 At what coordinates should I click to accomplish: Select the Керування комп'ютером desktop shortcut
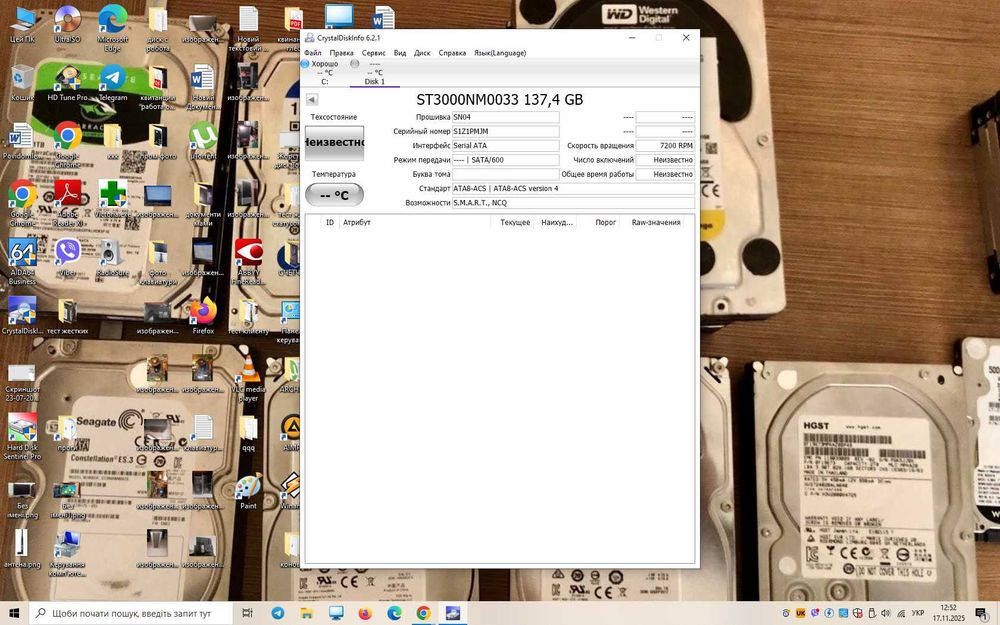(68, 554)
